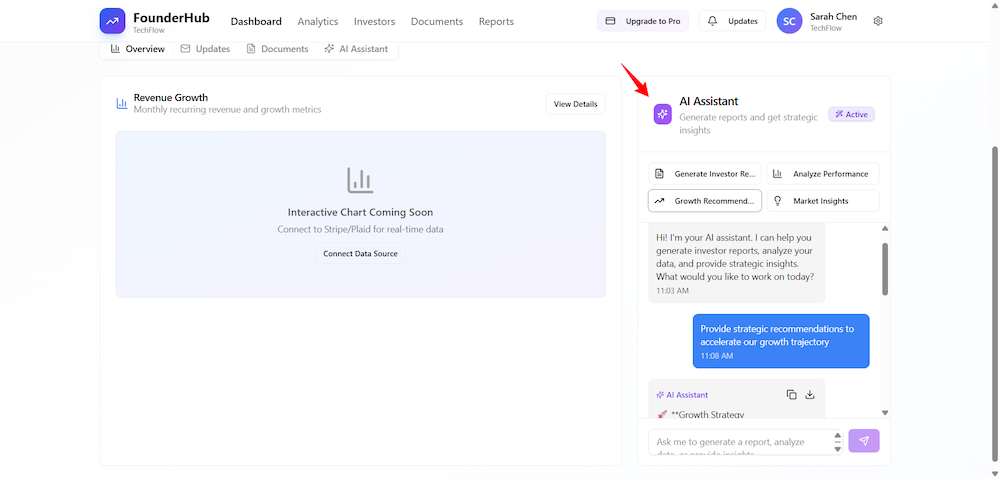The image size is (1000, 479).
Task: Click the purple AI Assistant sparkle icon
Action: coord(663,115)
